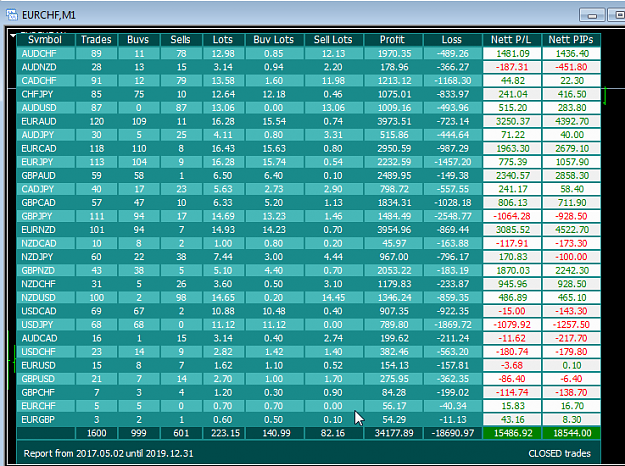
Task: Select the EURGBP symbol cell
Action: [x=45, y=419]
